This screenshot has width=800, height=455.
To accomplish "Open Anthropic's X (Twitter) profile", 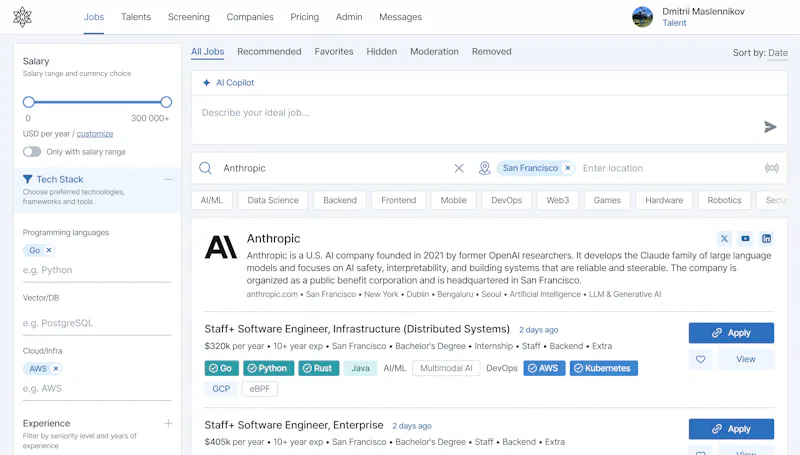I will pyautogui.click(x=724, y=238).
